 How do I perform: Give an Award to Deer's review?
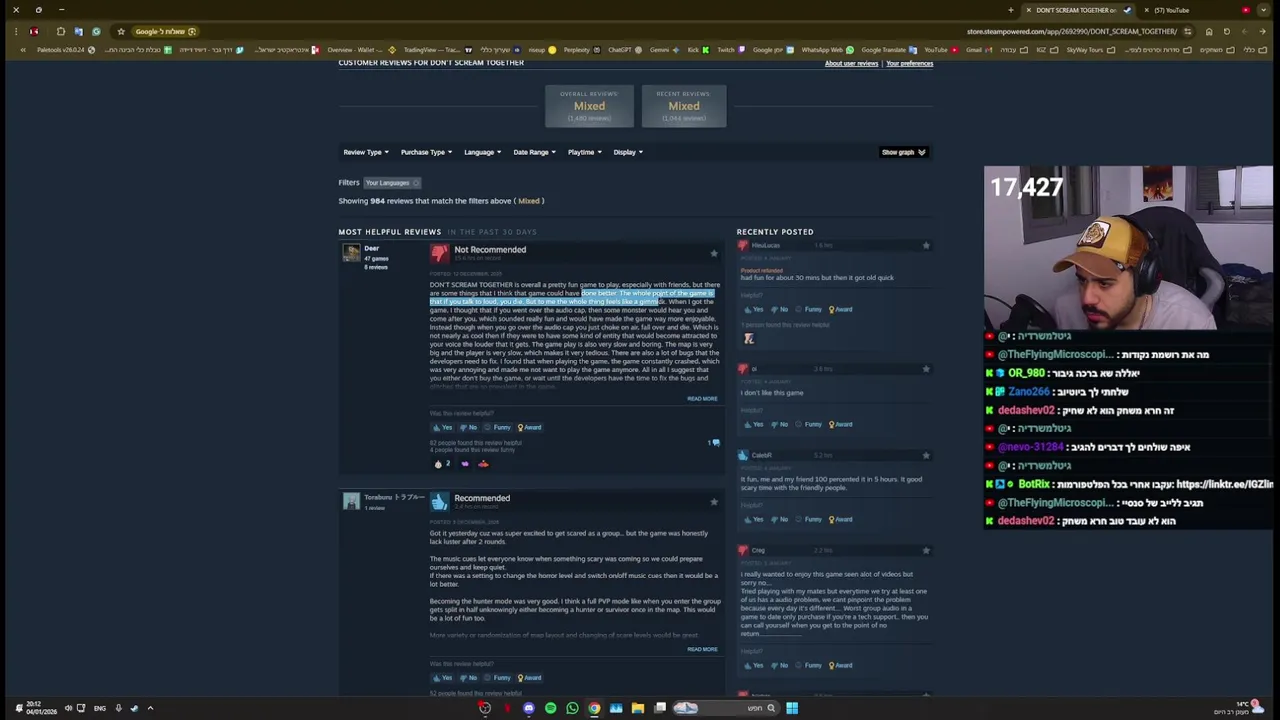529,427
